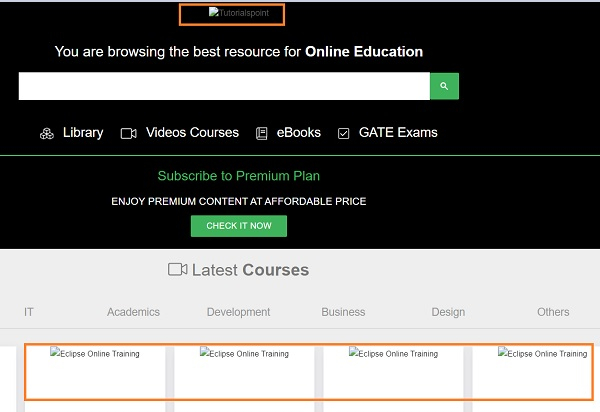The width and height of the screenshot is (600, 412).
Task: Click the GATE Exams checkmark icon
Action: [343, 134]
